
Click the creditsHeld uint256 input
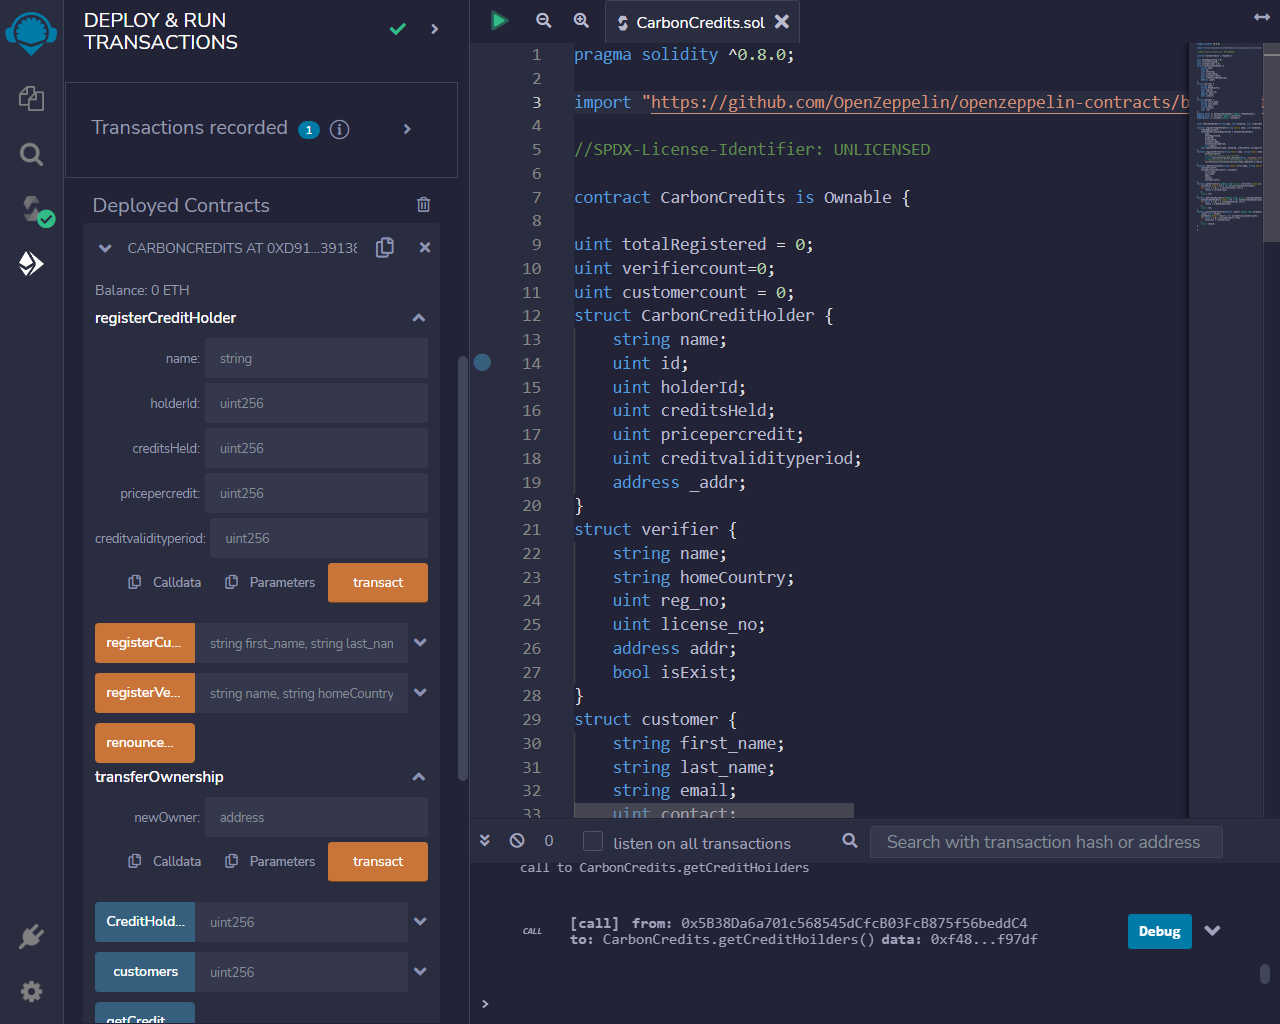tap(316, 448)
